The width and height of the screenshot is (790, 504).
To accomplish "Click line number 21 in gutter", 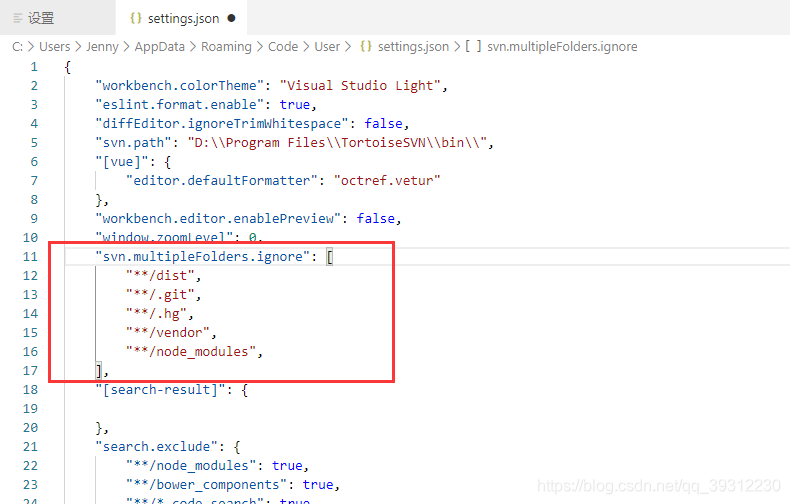I will pos(30,447).
